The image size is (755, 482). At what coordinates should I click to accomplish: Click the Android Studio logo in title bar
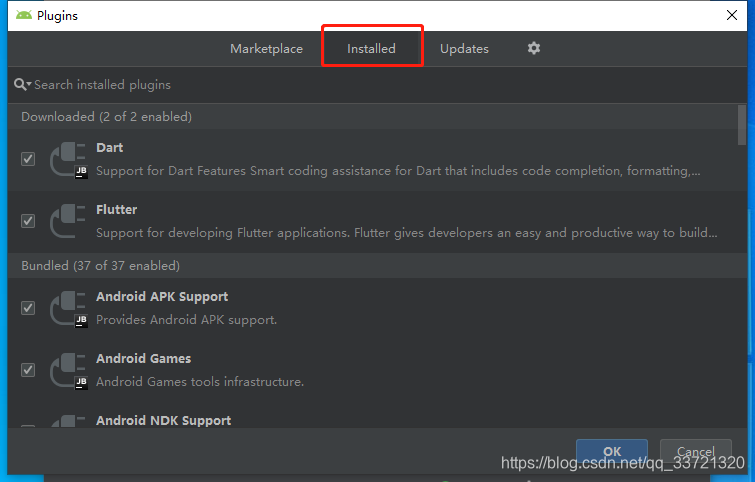click(24, 15)
